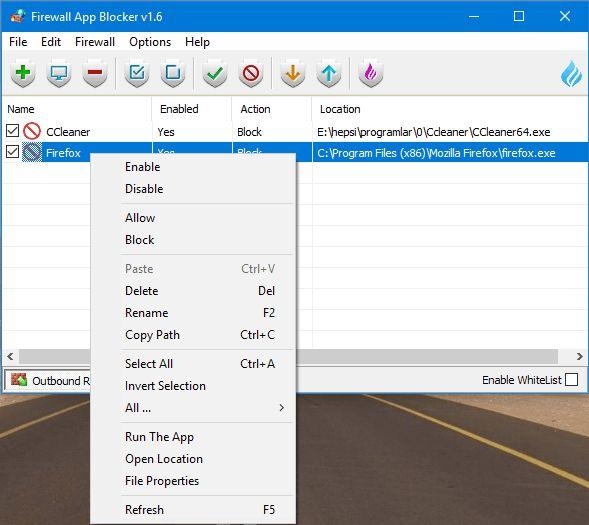Click the red minus Delete icon
Screen dimensions: 589x525
(95, 73)
